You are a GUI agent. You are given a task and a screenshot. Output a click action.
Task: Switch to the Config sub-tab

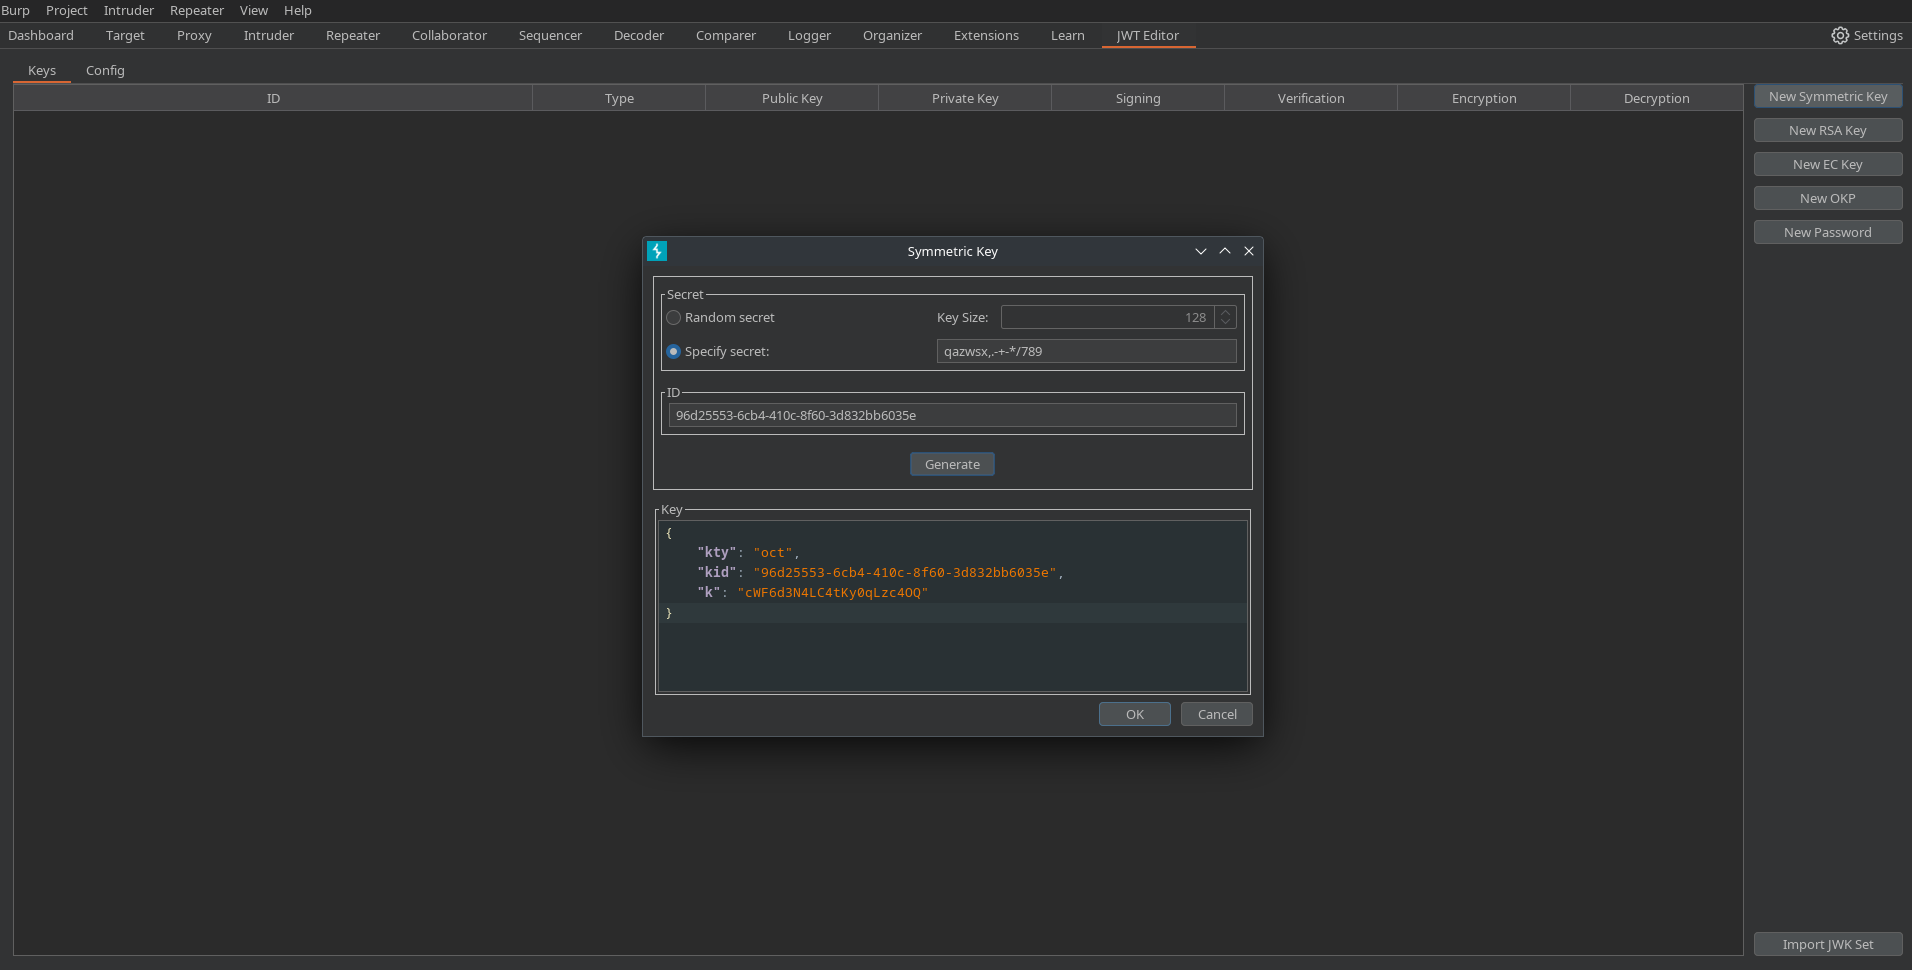(x=105, y=71)
